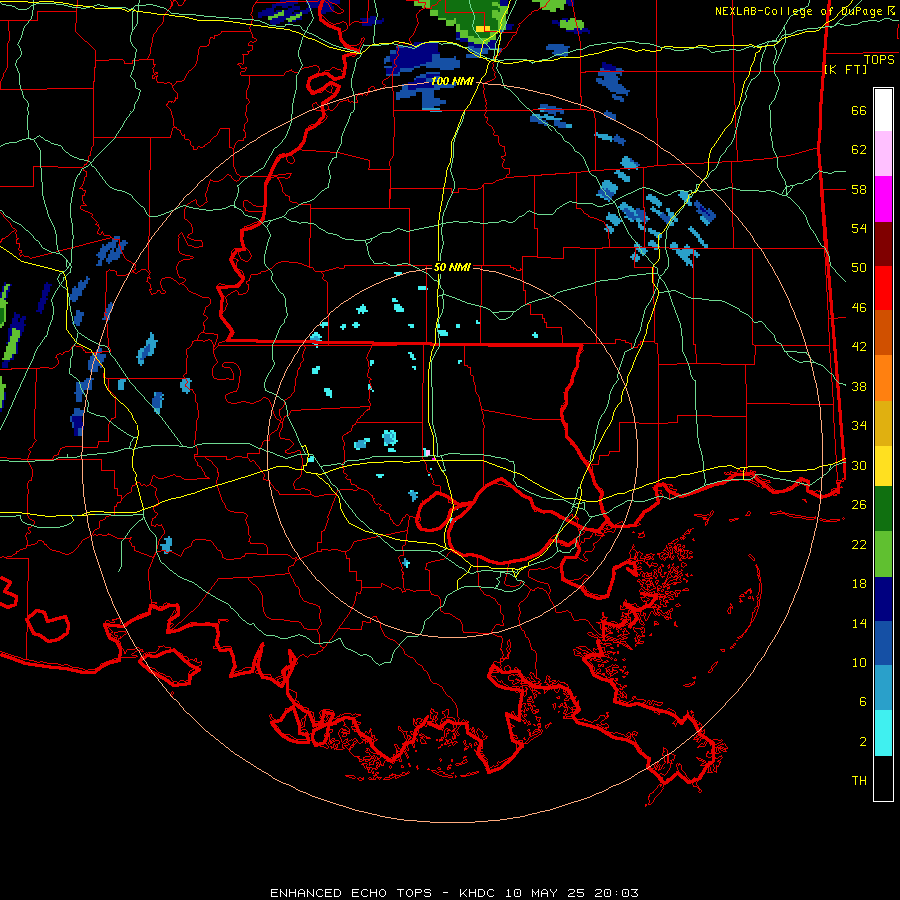
Task: Click the magenta legend swatch
Action: pyautogui.click(x=883, y=199)
